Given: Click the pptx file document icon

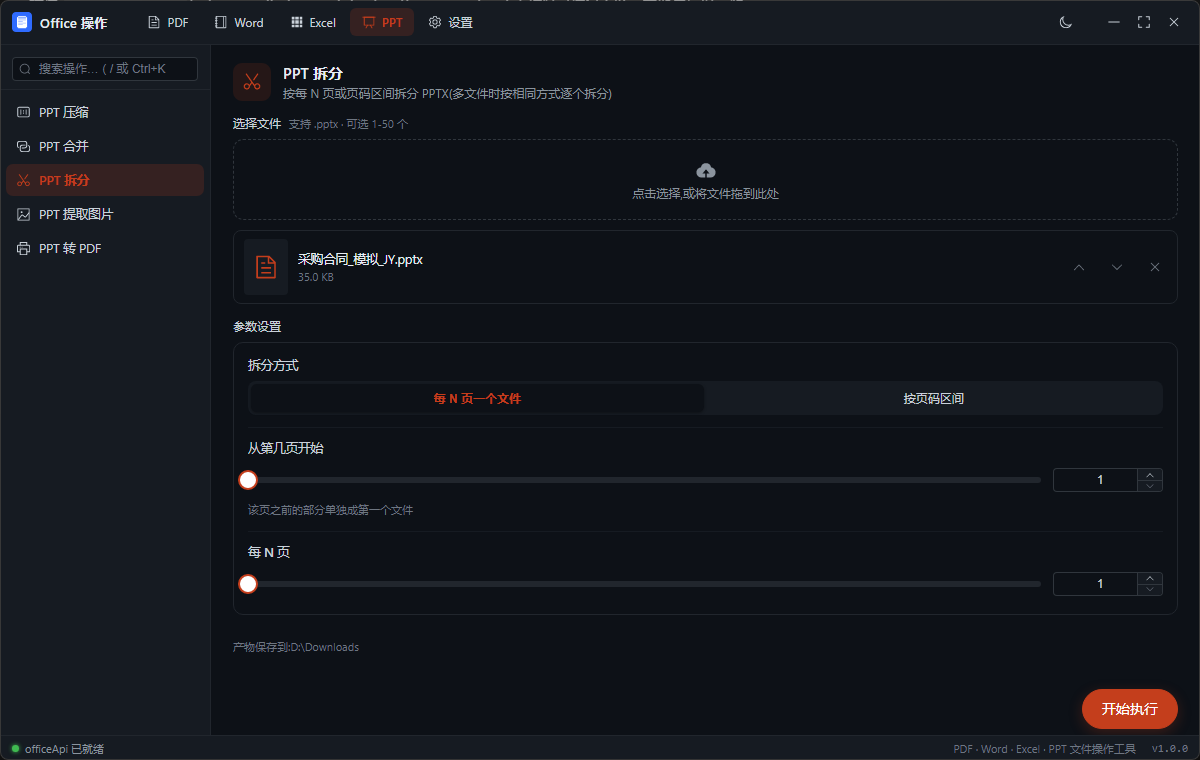Looking at the screenshot, I should 266,267.
